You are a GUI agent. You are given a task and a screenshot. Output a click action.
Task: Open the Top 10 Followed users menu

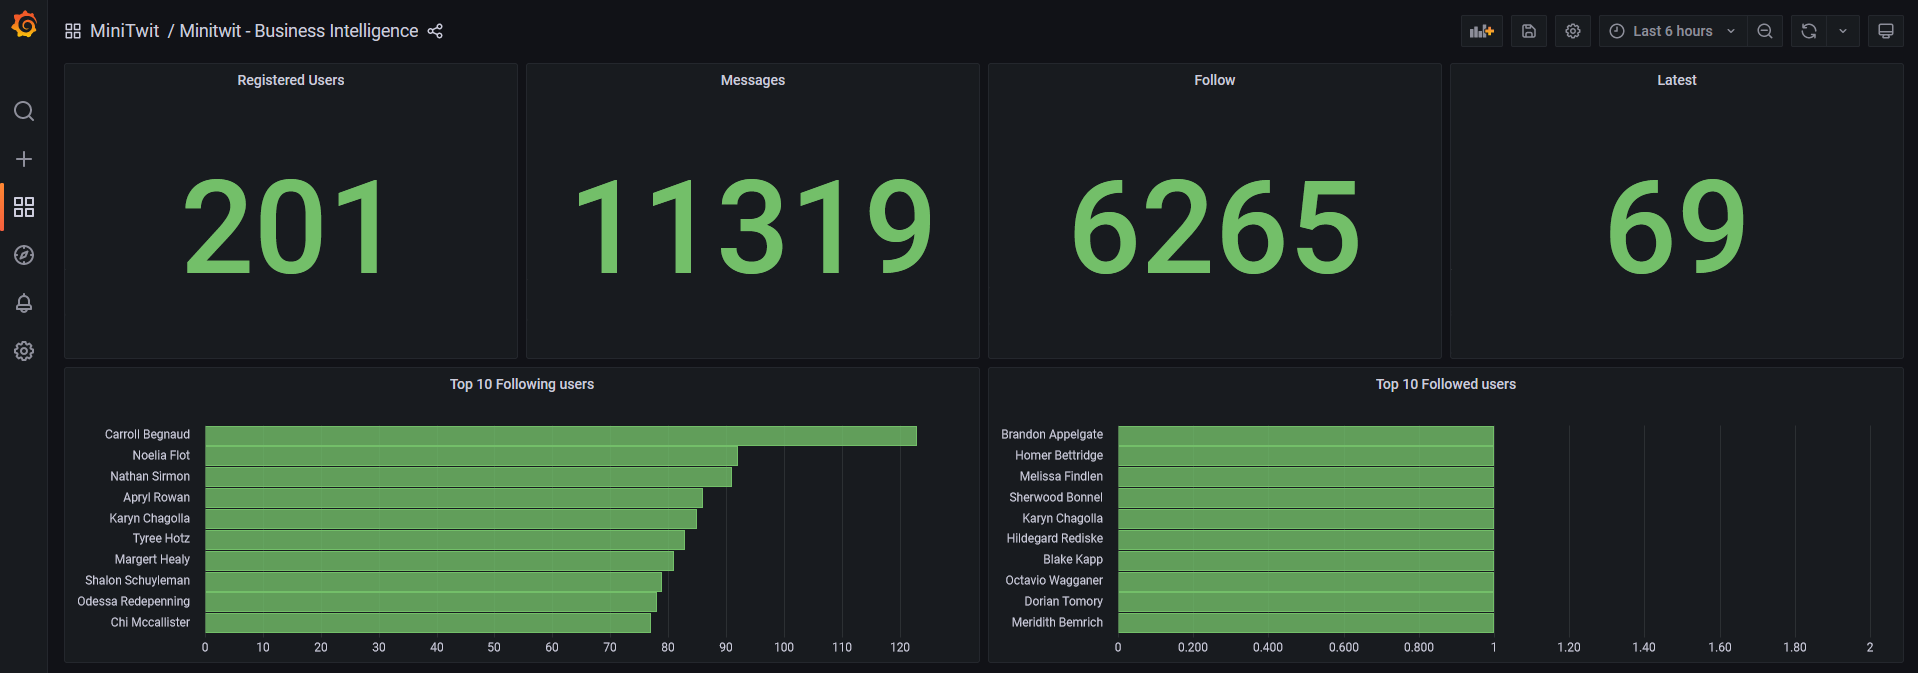[x=1446, y=384]
